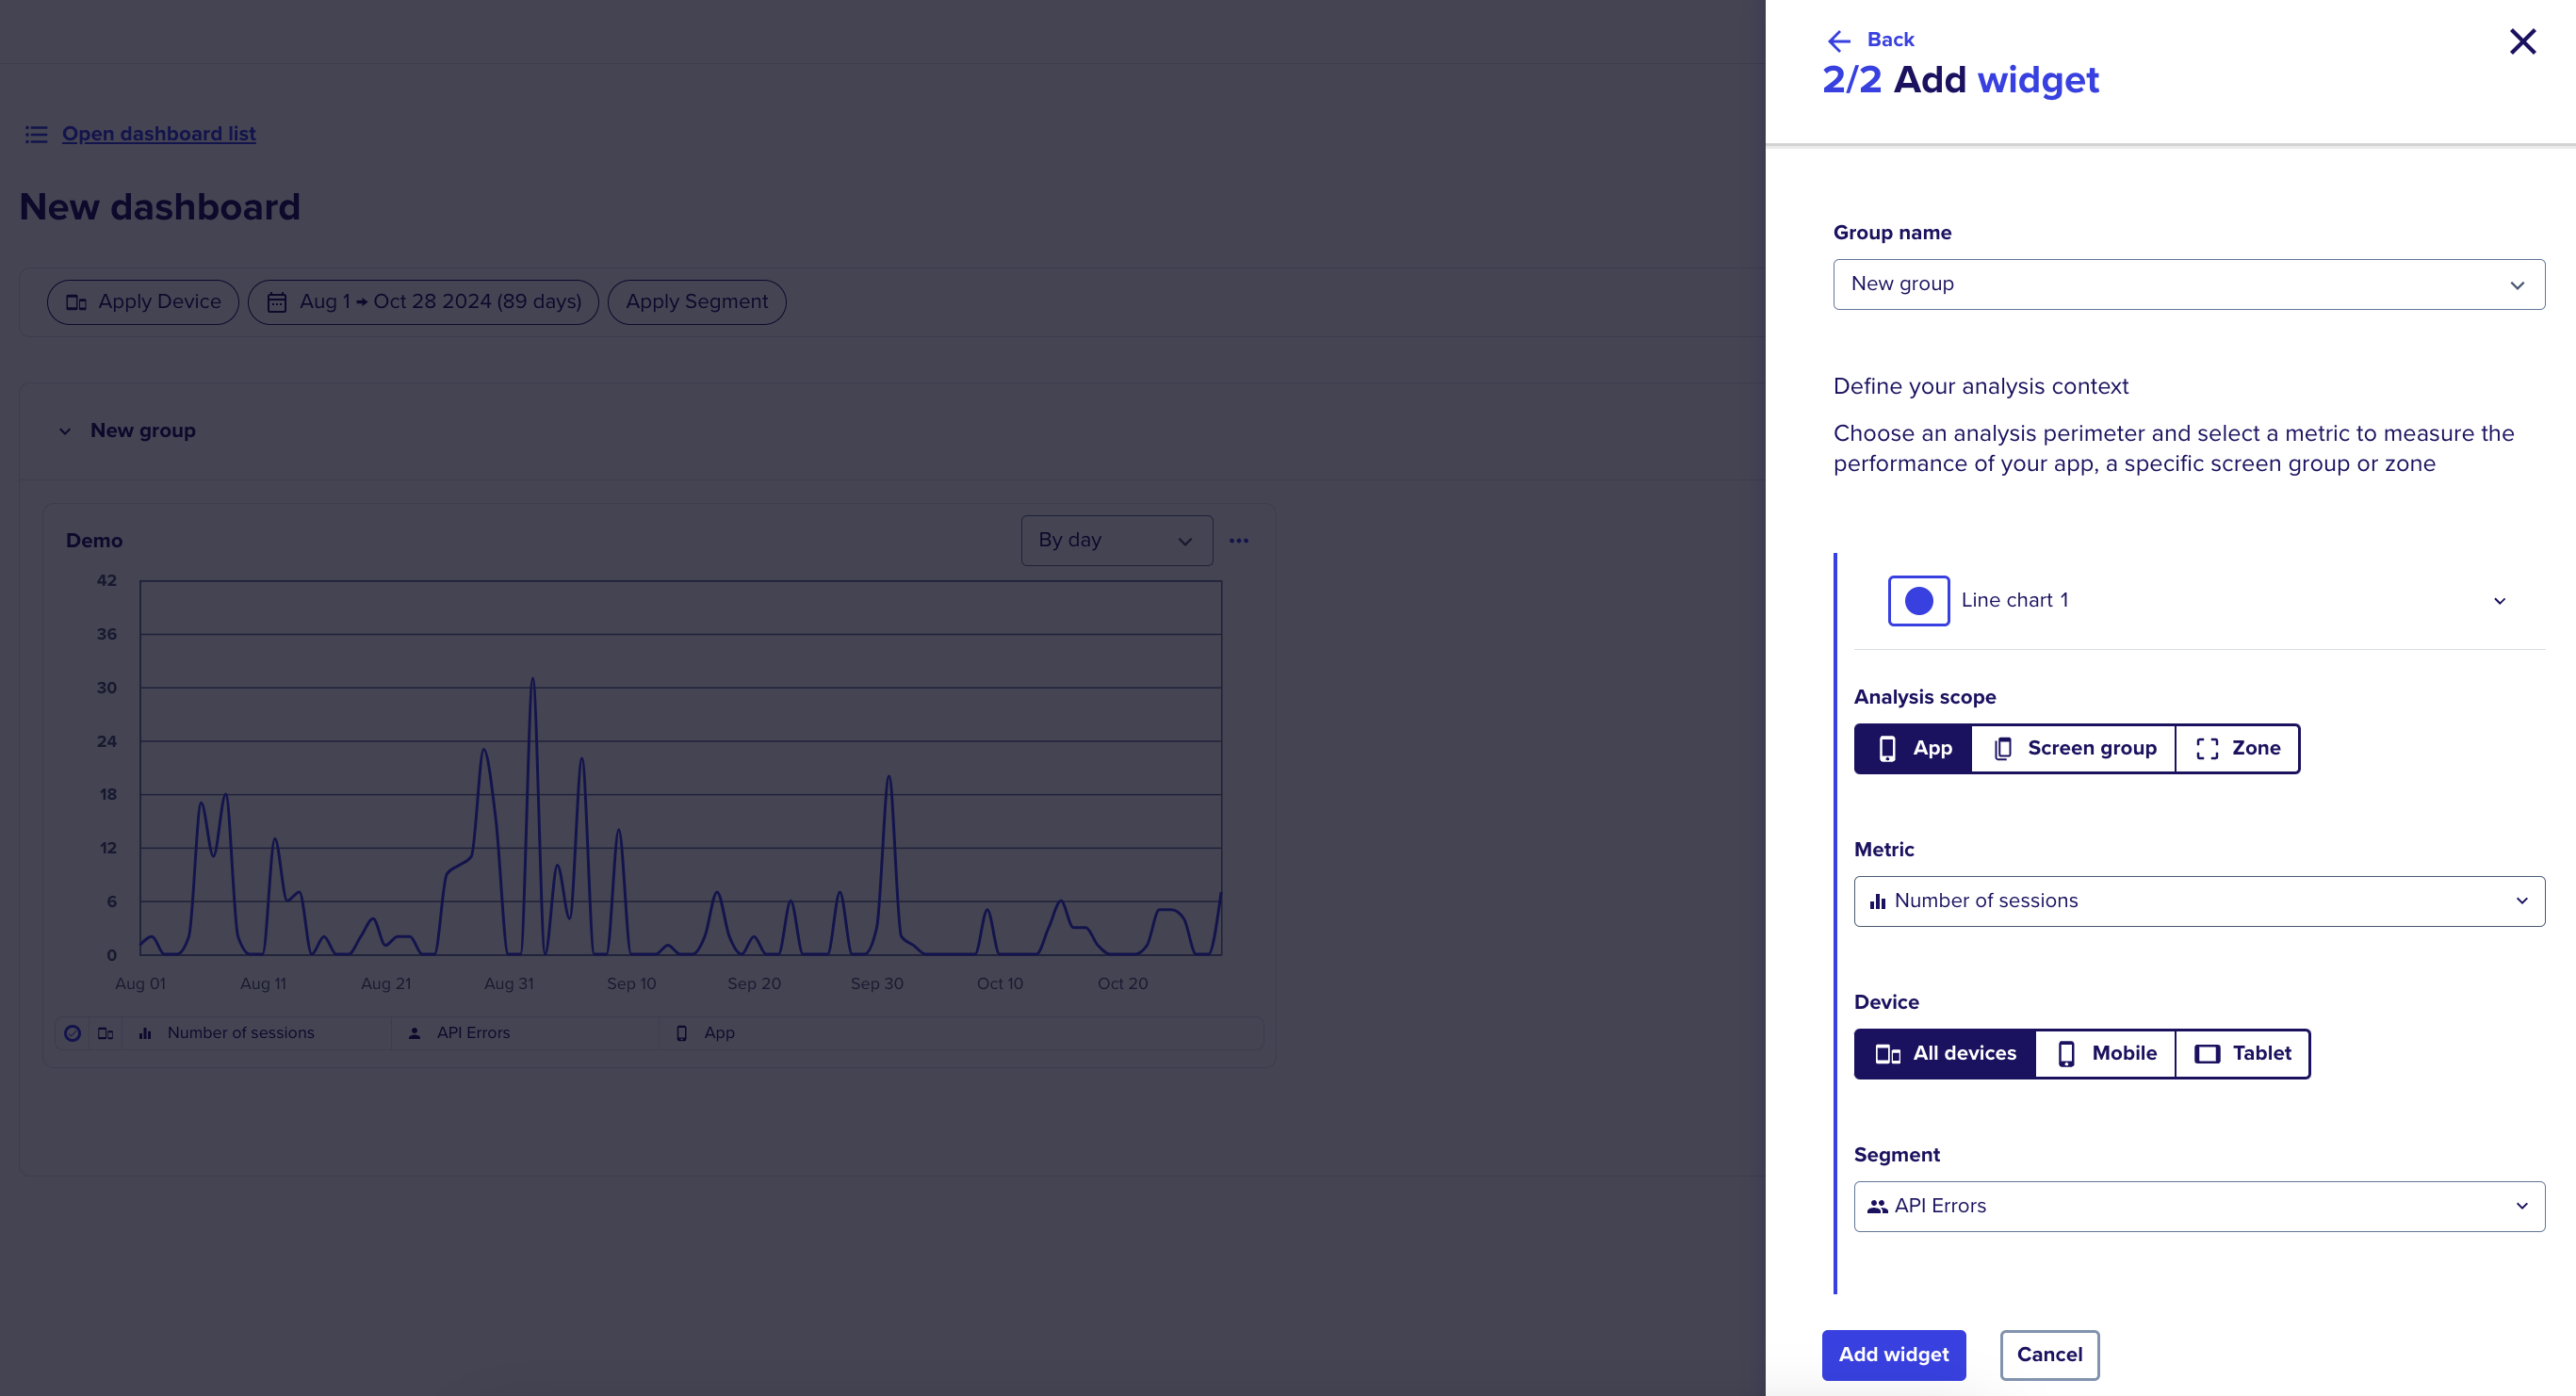Click Number of sessions legend bar icon

[x=145, y=1033]
